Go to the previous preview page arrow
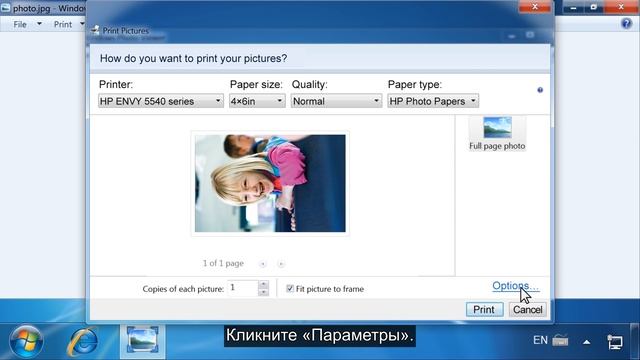640x360 pixels. (x=263, y=264)
